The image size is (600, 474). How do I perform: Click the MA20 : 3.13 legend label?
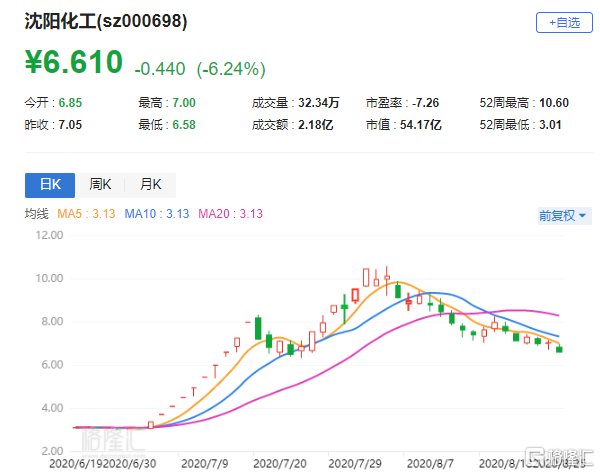(x=230, y=213)
